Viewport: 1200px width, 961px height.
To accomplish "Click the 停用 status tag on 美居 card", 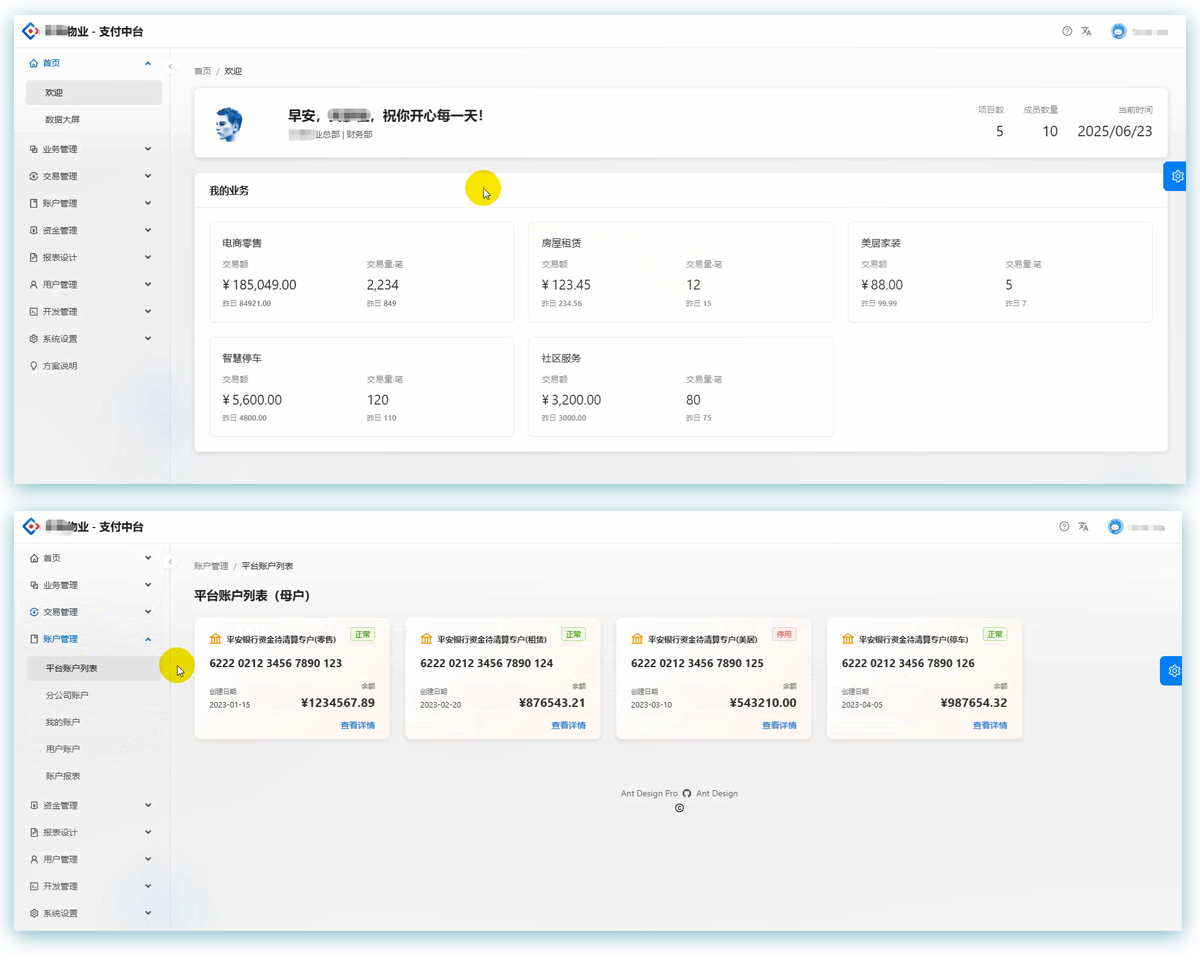I will pyautogui.click(x=784, y=634).
